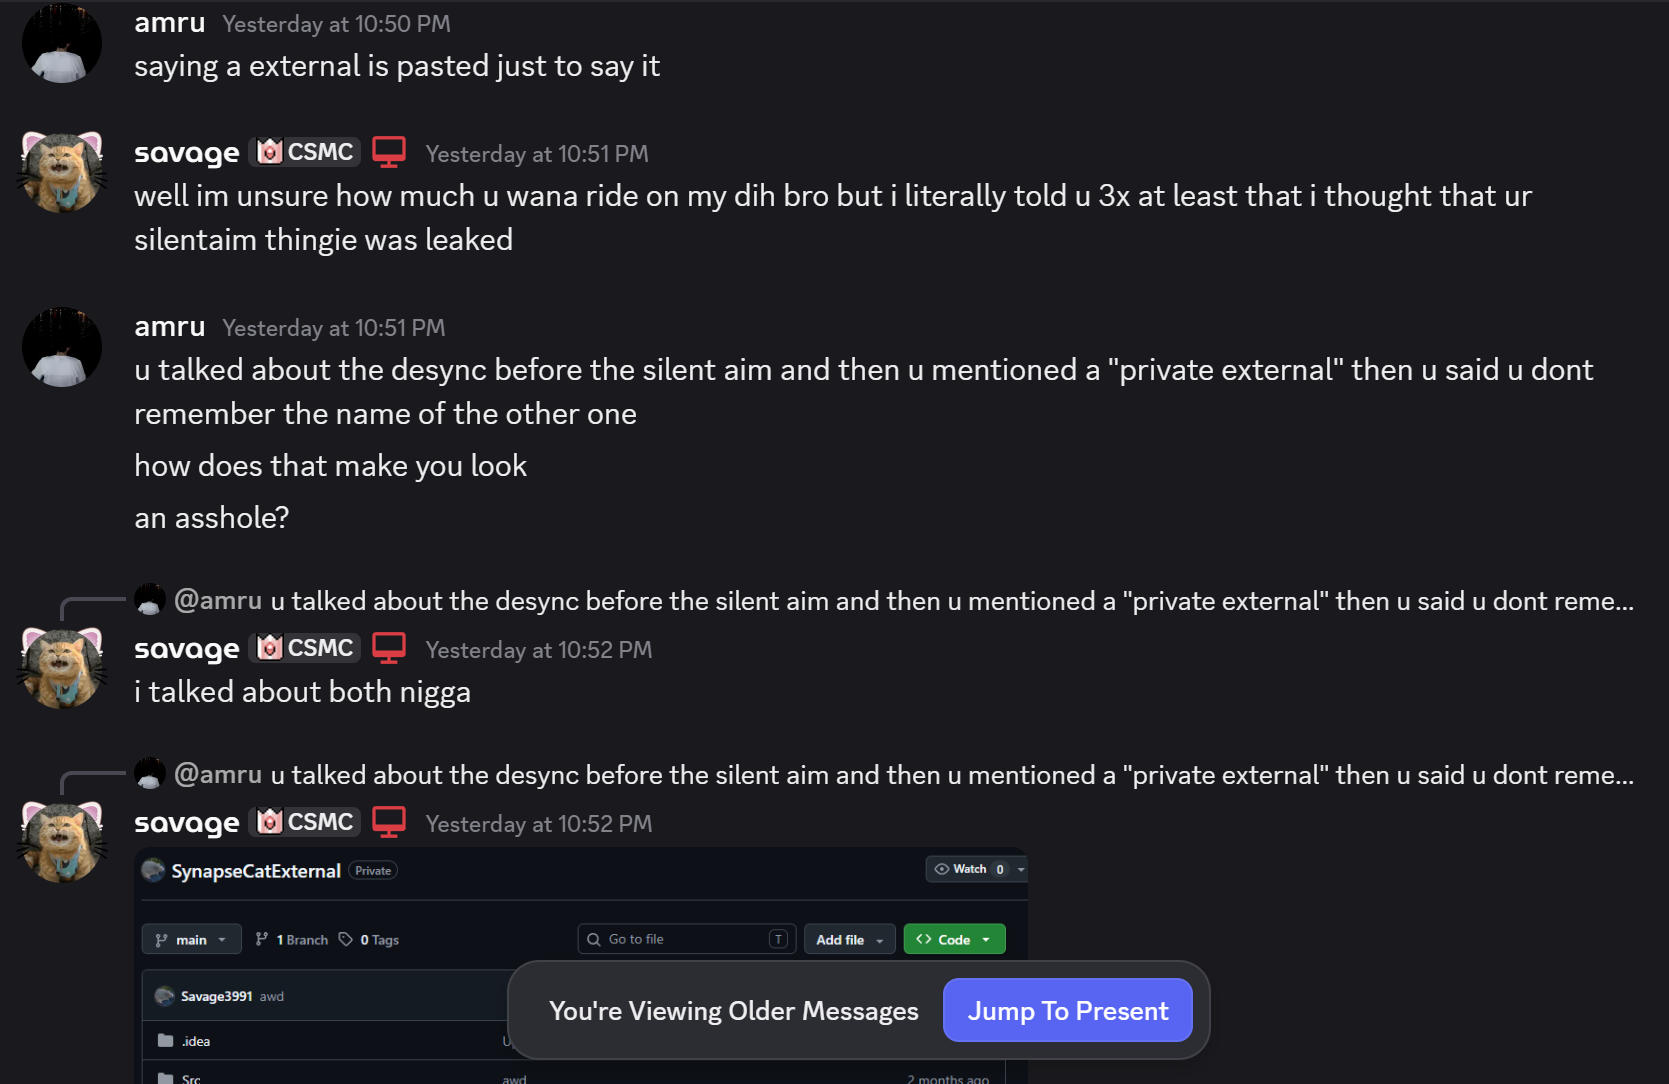Expand the main branch dropdown

coord(191,939)
